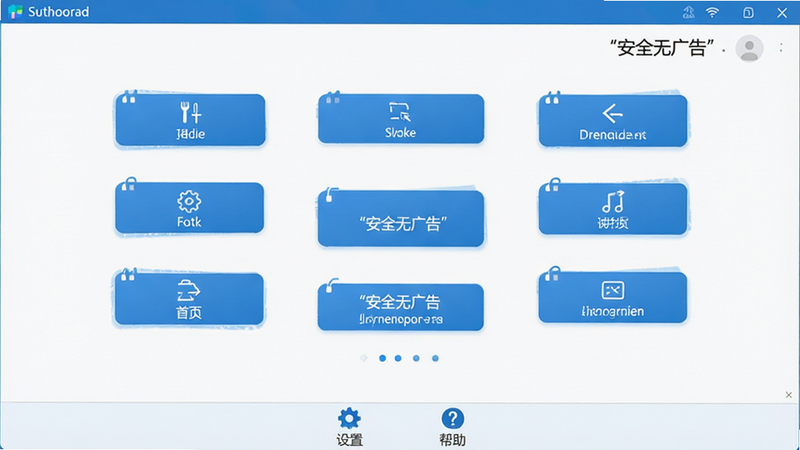
Task: Click the bottom center tile with "安全无广告" text
Action: [x=401, y=307]
